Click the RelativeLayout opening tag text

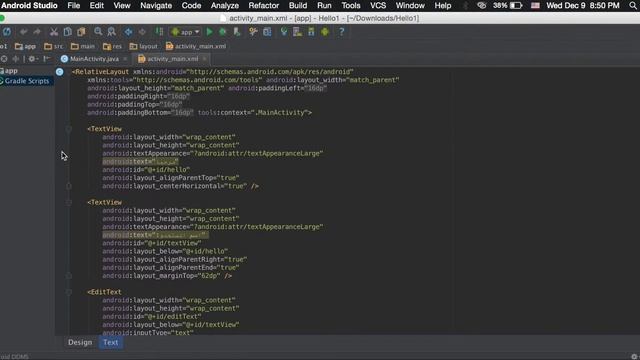tap(100, 72)
